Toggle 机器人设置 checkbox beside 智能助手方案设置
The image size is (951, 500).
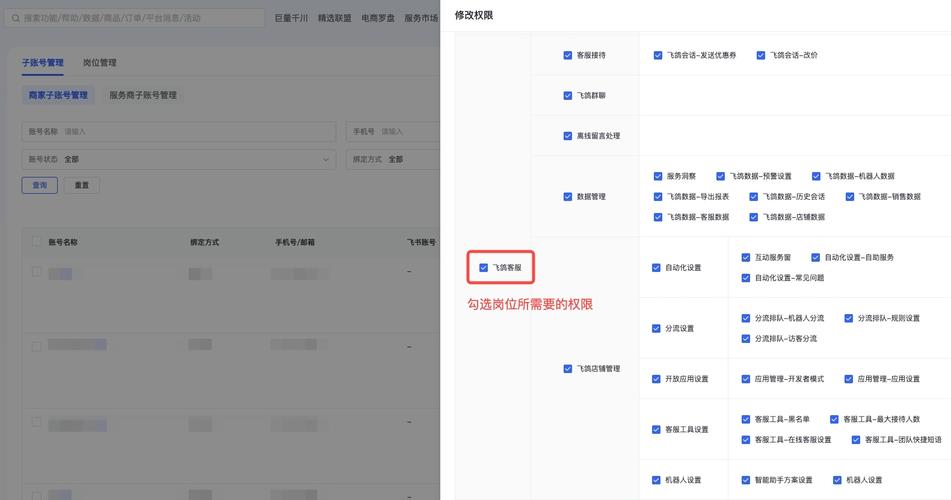click(838, 480)
